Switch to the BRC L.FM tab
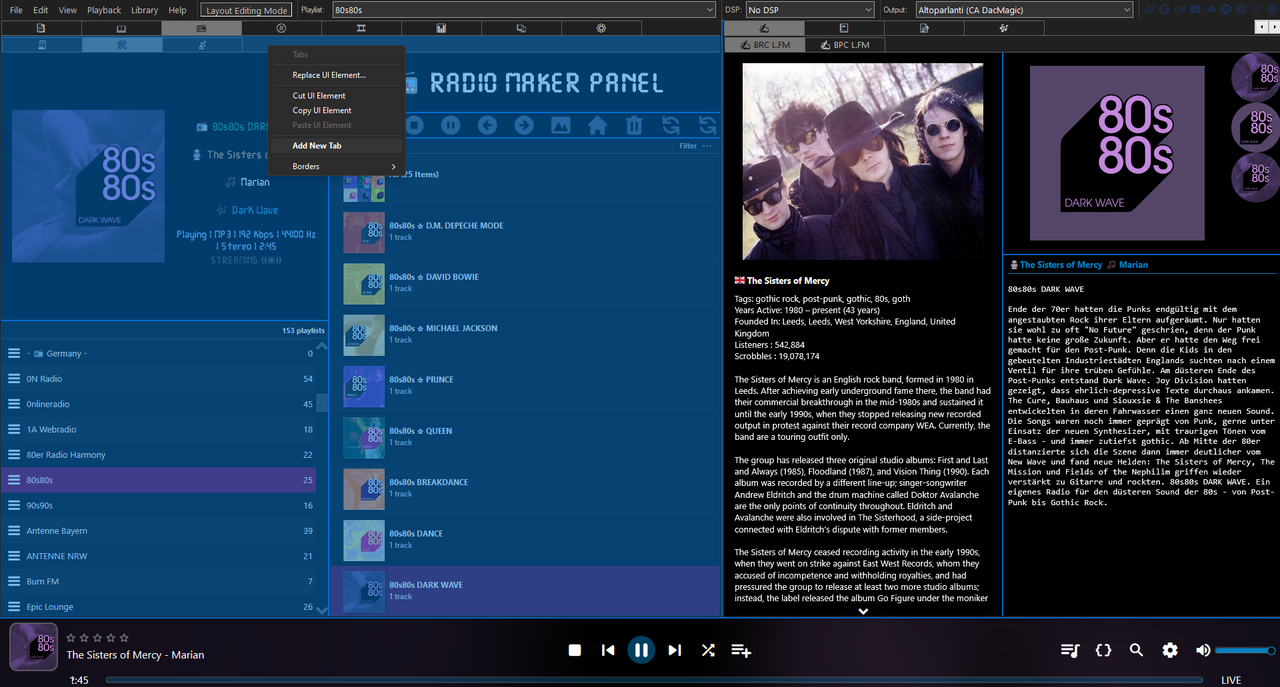 [x=764, y=45]
